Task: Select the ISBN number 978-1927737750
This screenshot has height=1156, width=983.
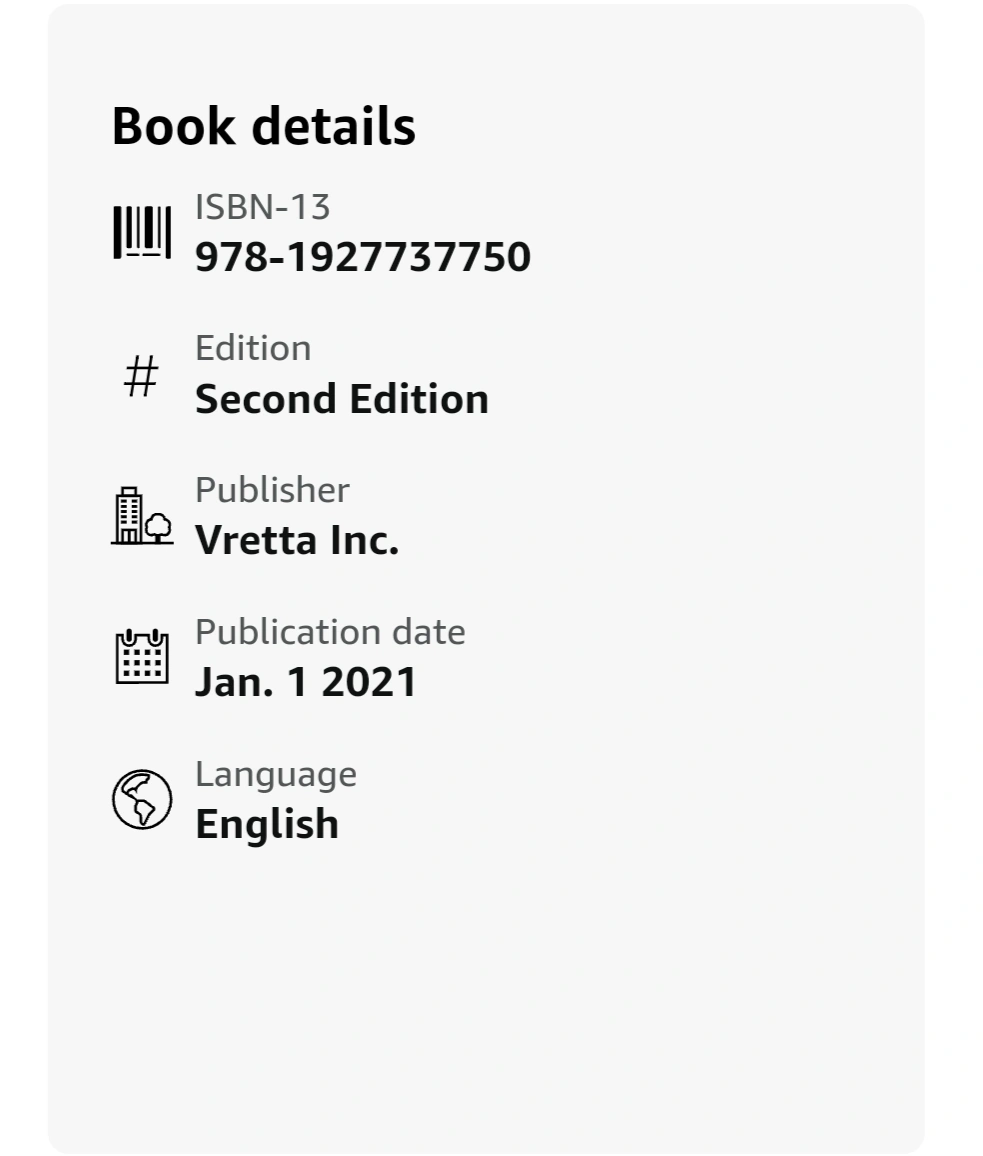Action: tap(363, 257)
